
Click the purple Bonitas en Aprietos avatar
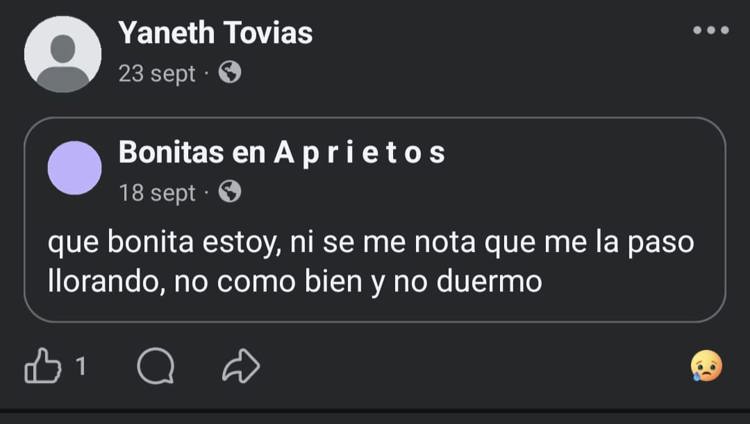point(75,168)
